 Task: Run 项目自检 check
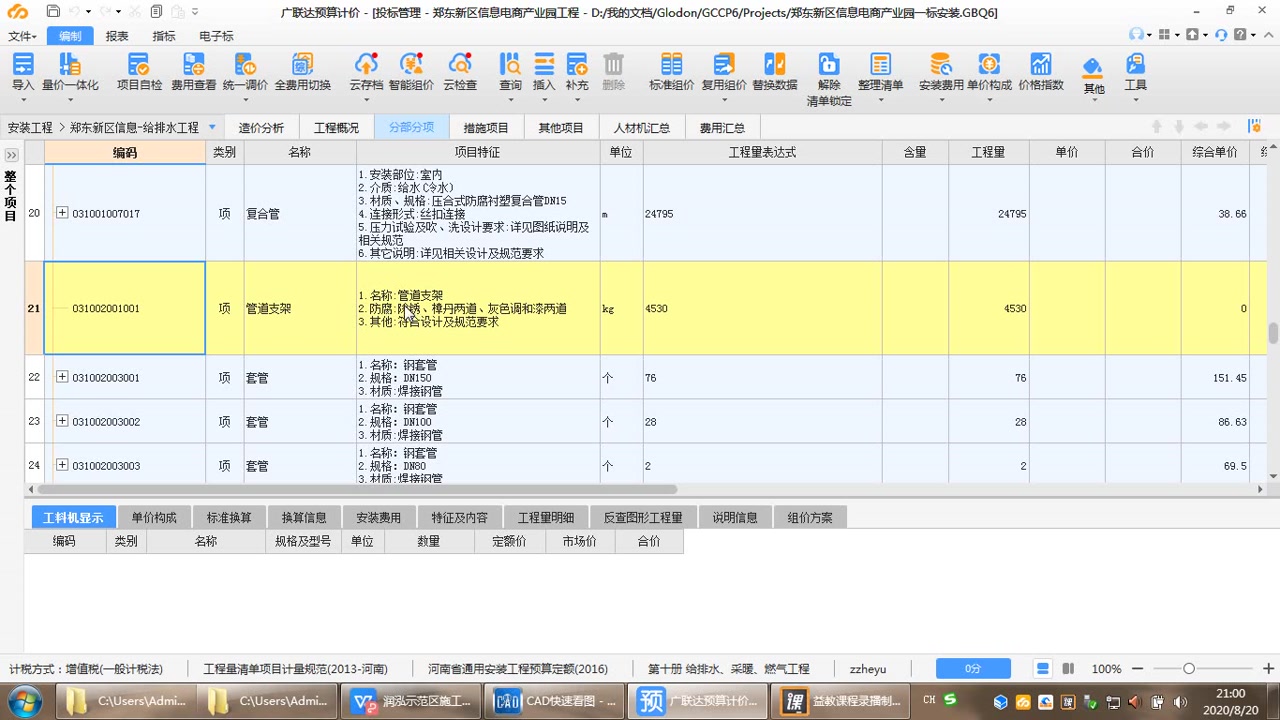(x=139, y=73)
